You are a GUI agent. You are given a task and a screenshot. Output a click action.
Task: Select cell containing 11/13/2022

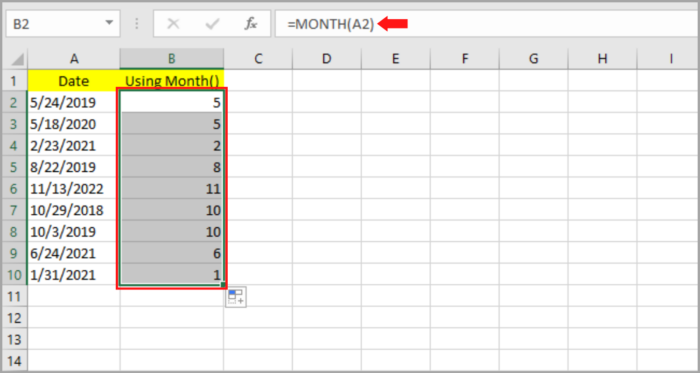[74, 189]
